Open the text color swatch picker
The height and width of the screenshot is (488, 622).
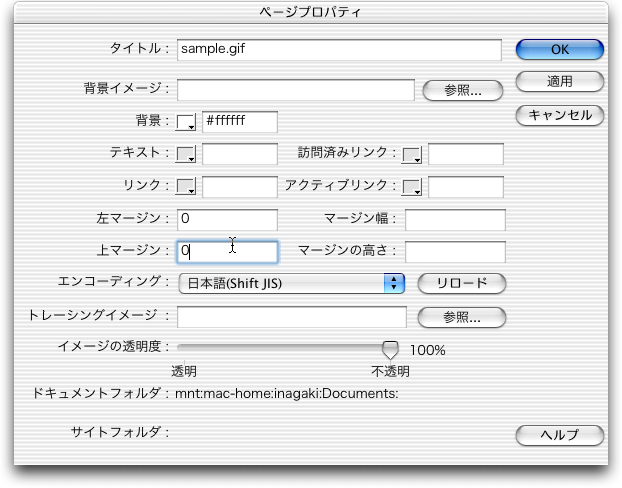pyautogui.click(x=187, y=154)
